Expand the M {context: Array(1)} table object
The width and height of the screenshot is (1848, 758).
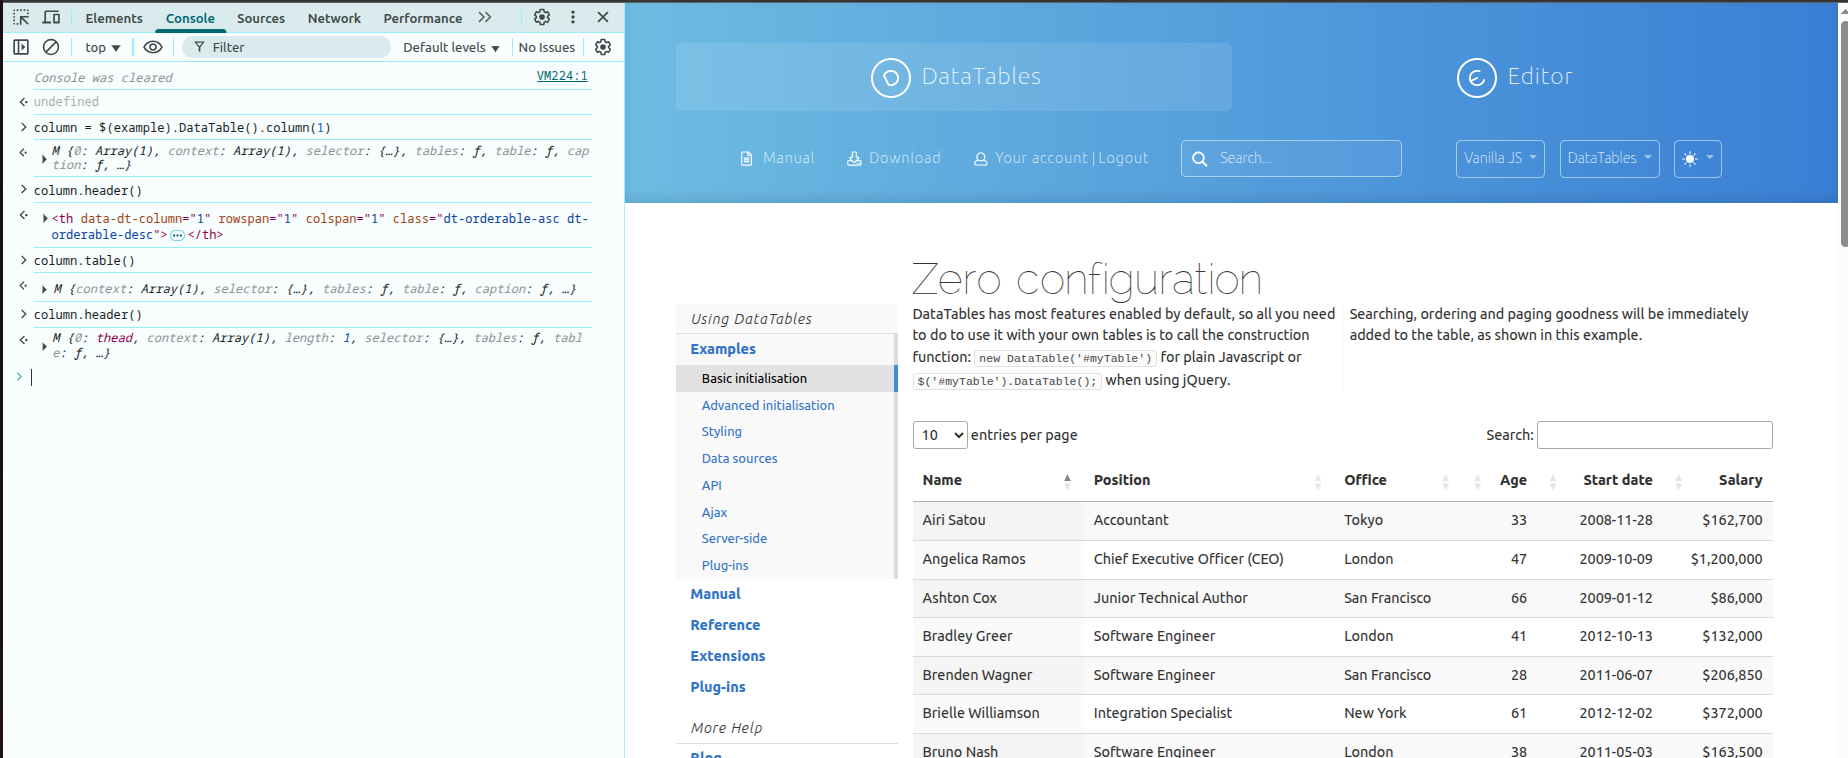click(44, 289)
